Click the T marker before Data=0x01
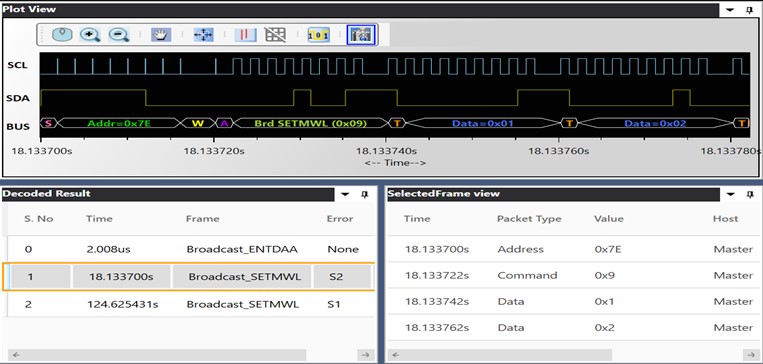This screenshot has height=364, width=763. 397,123
